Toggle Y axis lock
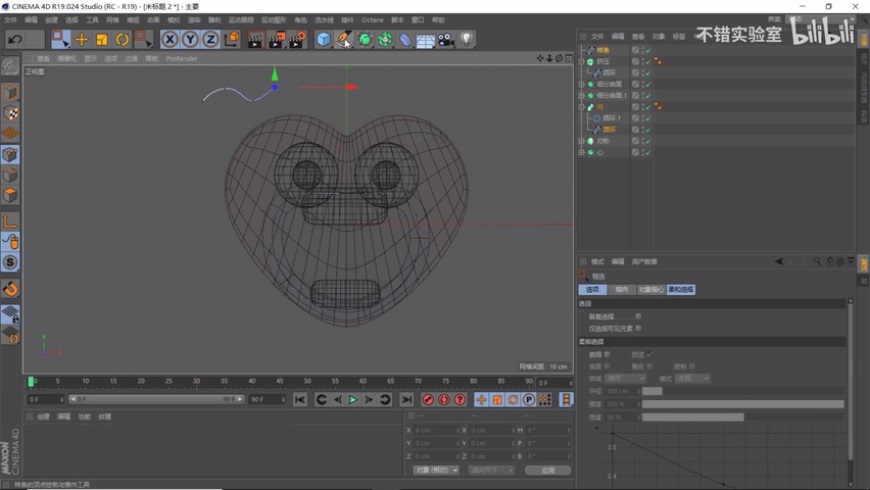Image resolution: width=870 pixels, height=490 pixels. pos(190,39)
